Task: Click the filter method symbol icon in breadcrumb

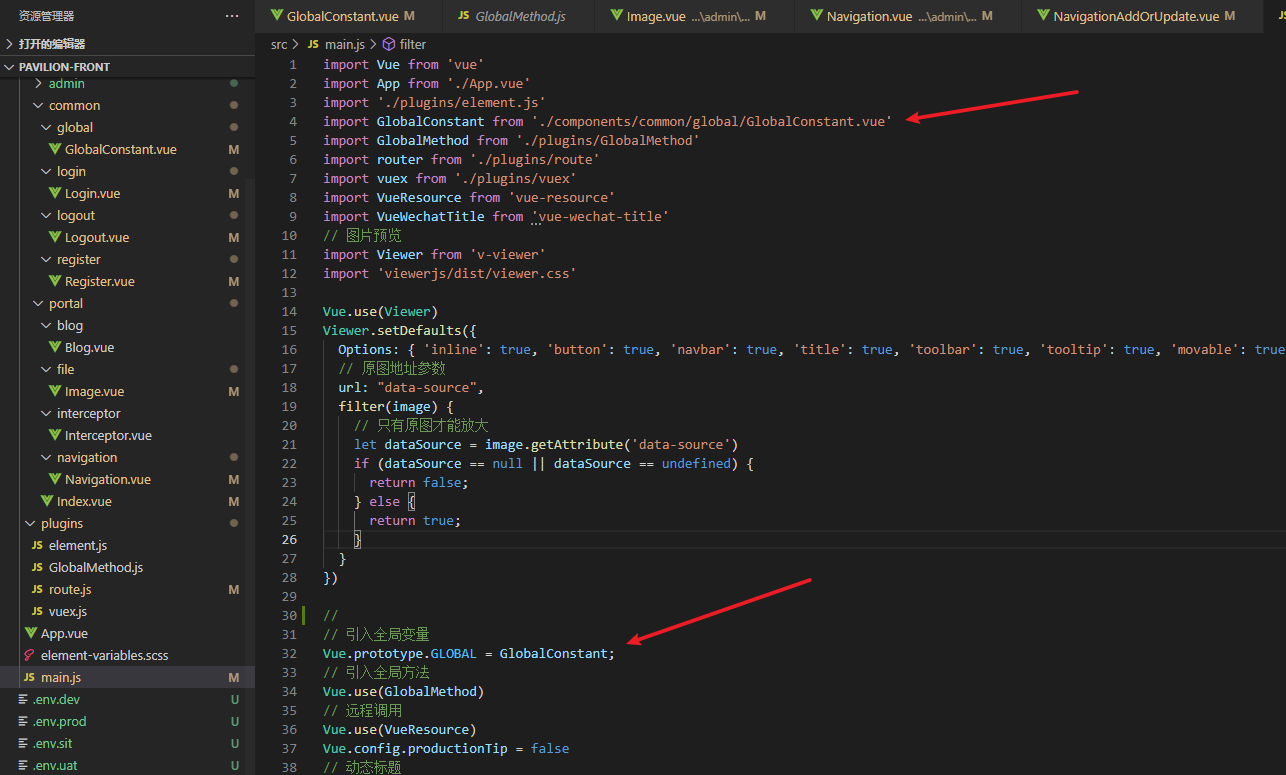Action: click(389, 44)
